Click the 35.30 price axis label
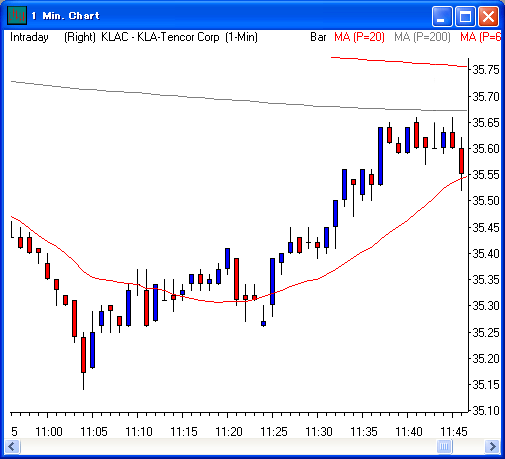This screenshot has width=505, height=459. click(x=486, y=306)
